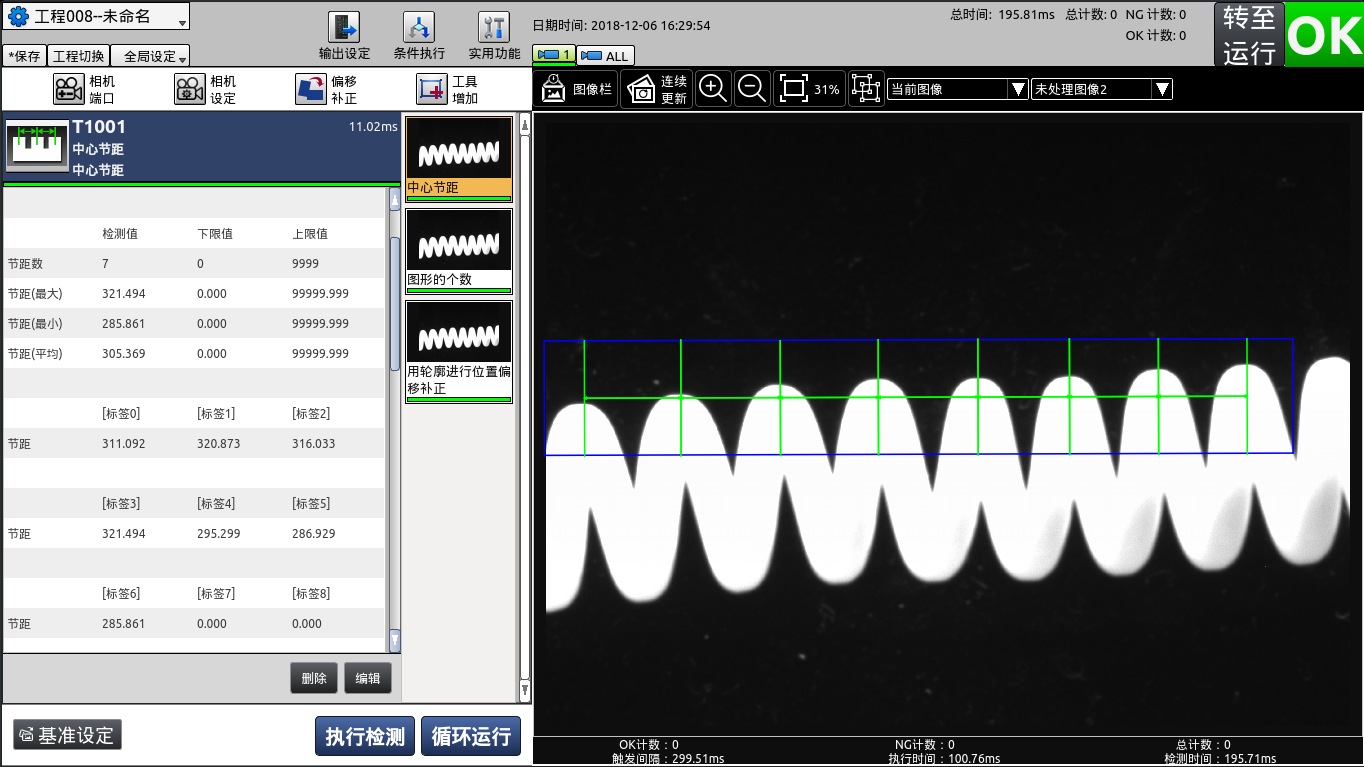
Task: Click the 节距数 upper limit 9999
Action: (x=306, y=264)
